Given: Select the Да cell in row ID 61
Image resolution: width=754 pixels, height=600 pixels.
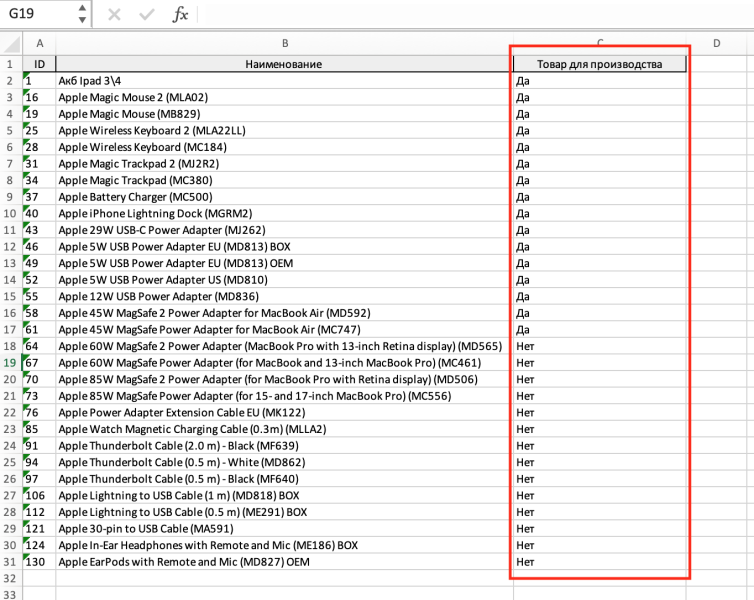Looking at the screenshot, I should [x=600, y=329].
